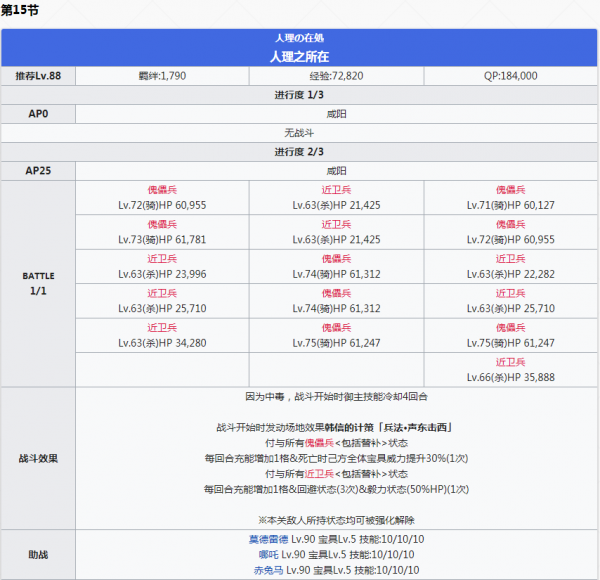Click the 近卫兵 link above Lv.66 HP 35,888
600x580 pixels.
click(x=510, y=362)
